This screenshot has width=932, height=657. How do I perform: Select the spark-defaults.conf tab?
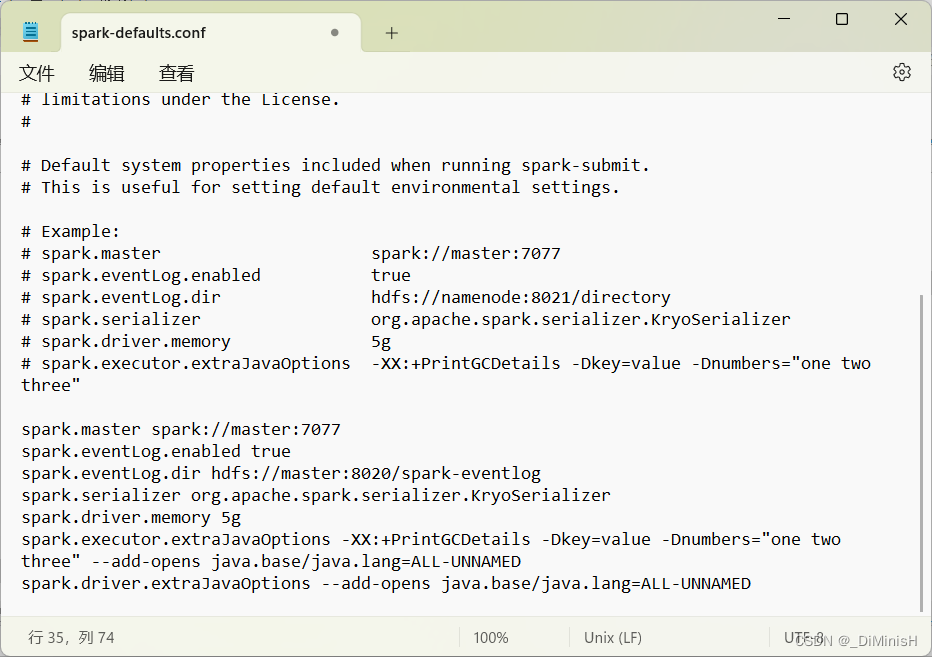(x=210, y=33)
